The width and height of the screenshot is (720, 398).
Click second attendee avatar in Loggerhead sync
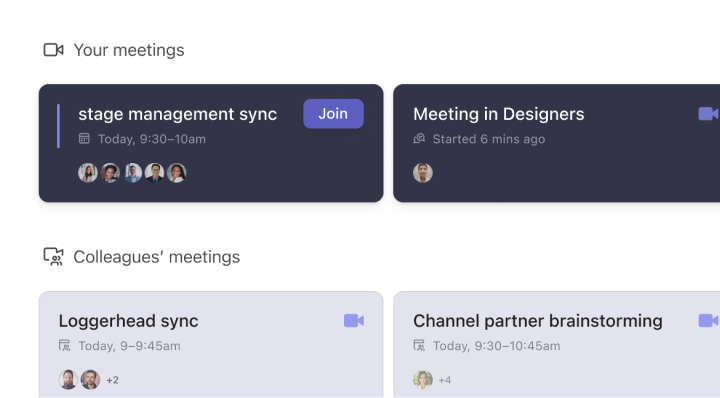[x=90, y=380]
